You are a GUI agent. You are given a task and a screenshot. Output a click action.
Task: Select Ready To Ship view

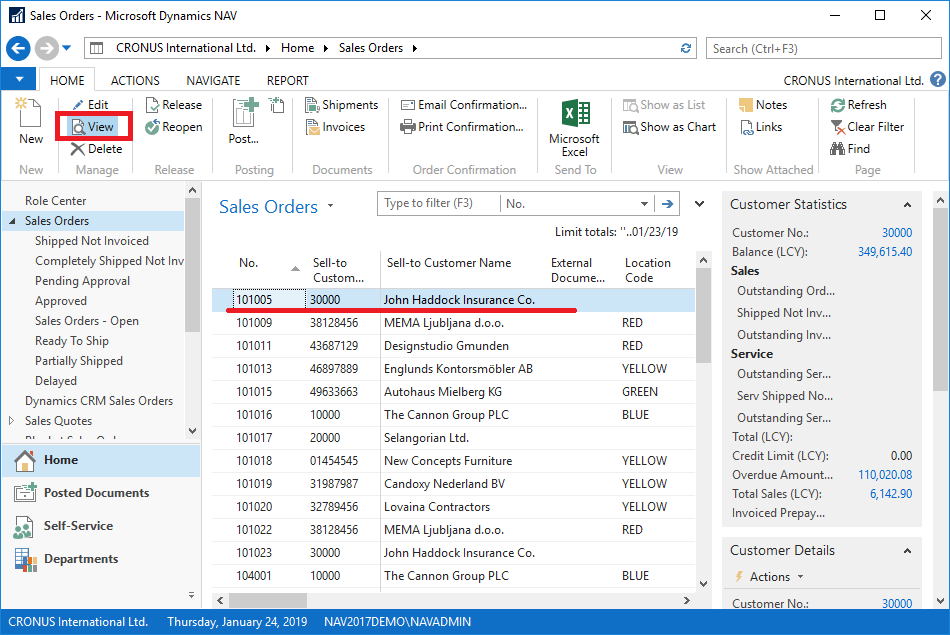tap(71, 341)
